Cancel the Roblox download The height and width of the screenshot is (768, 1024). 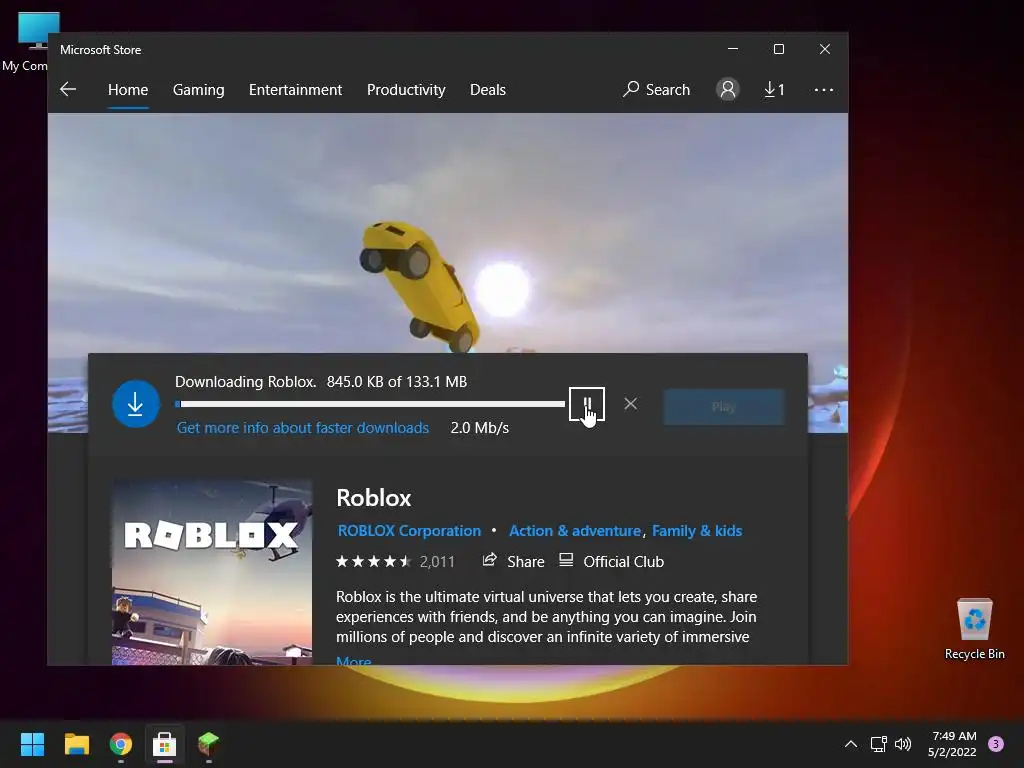pos(630,404)
